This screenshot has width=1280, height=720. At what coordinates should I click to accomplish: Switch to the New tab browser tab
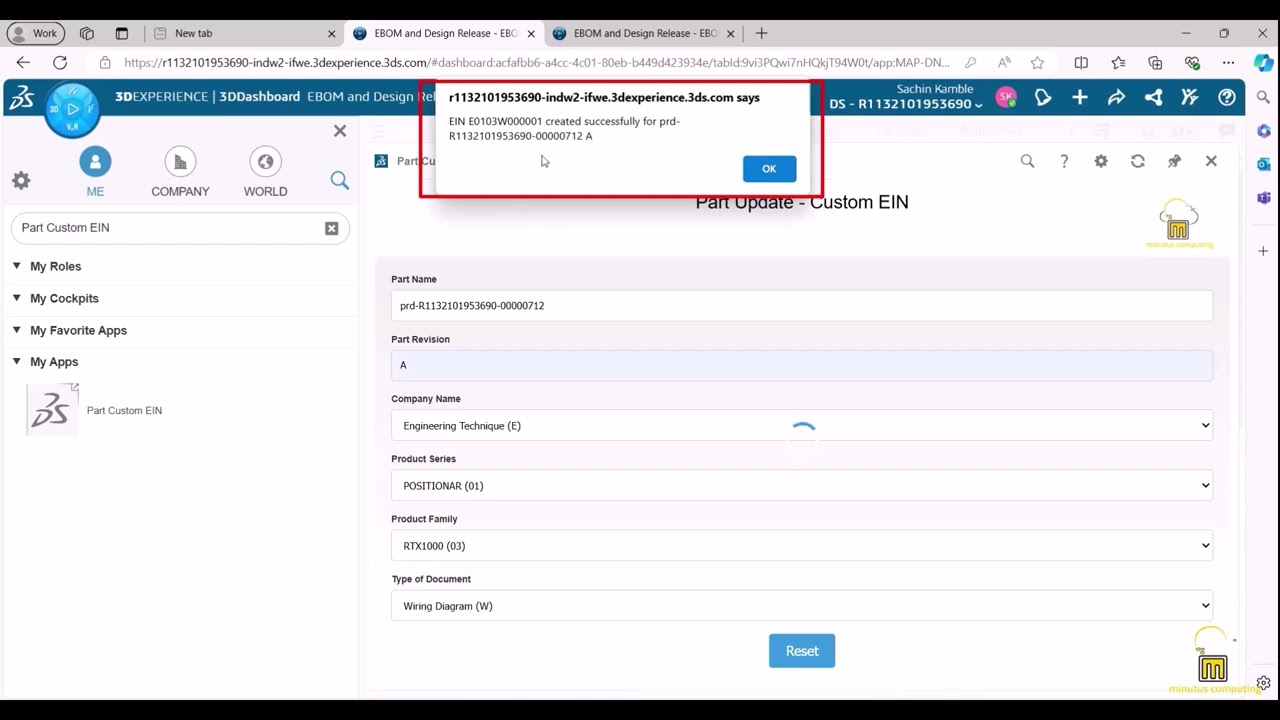pos(245,33)
